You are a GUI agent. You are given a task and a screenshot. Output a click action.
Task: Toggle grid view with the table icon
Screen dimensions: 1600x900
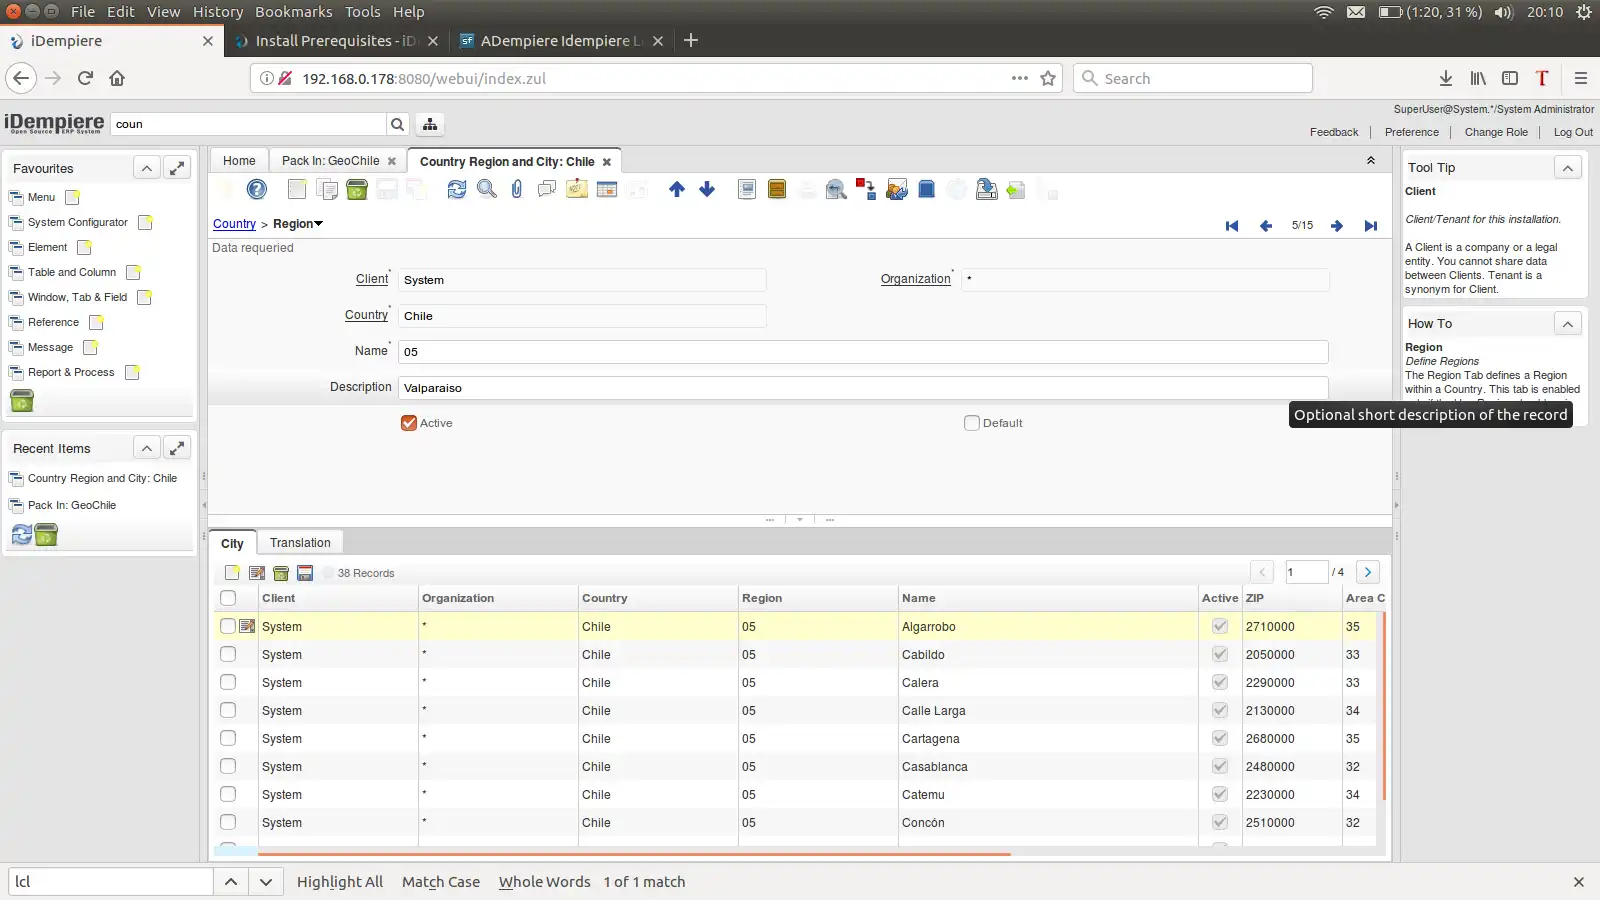point(607,189)
